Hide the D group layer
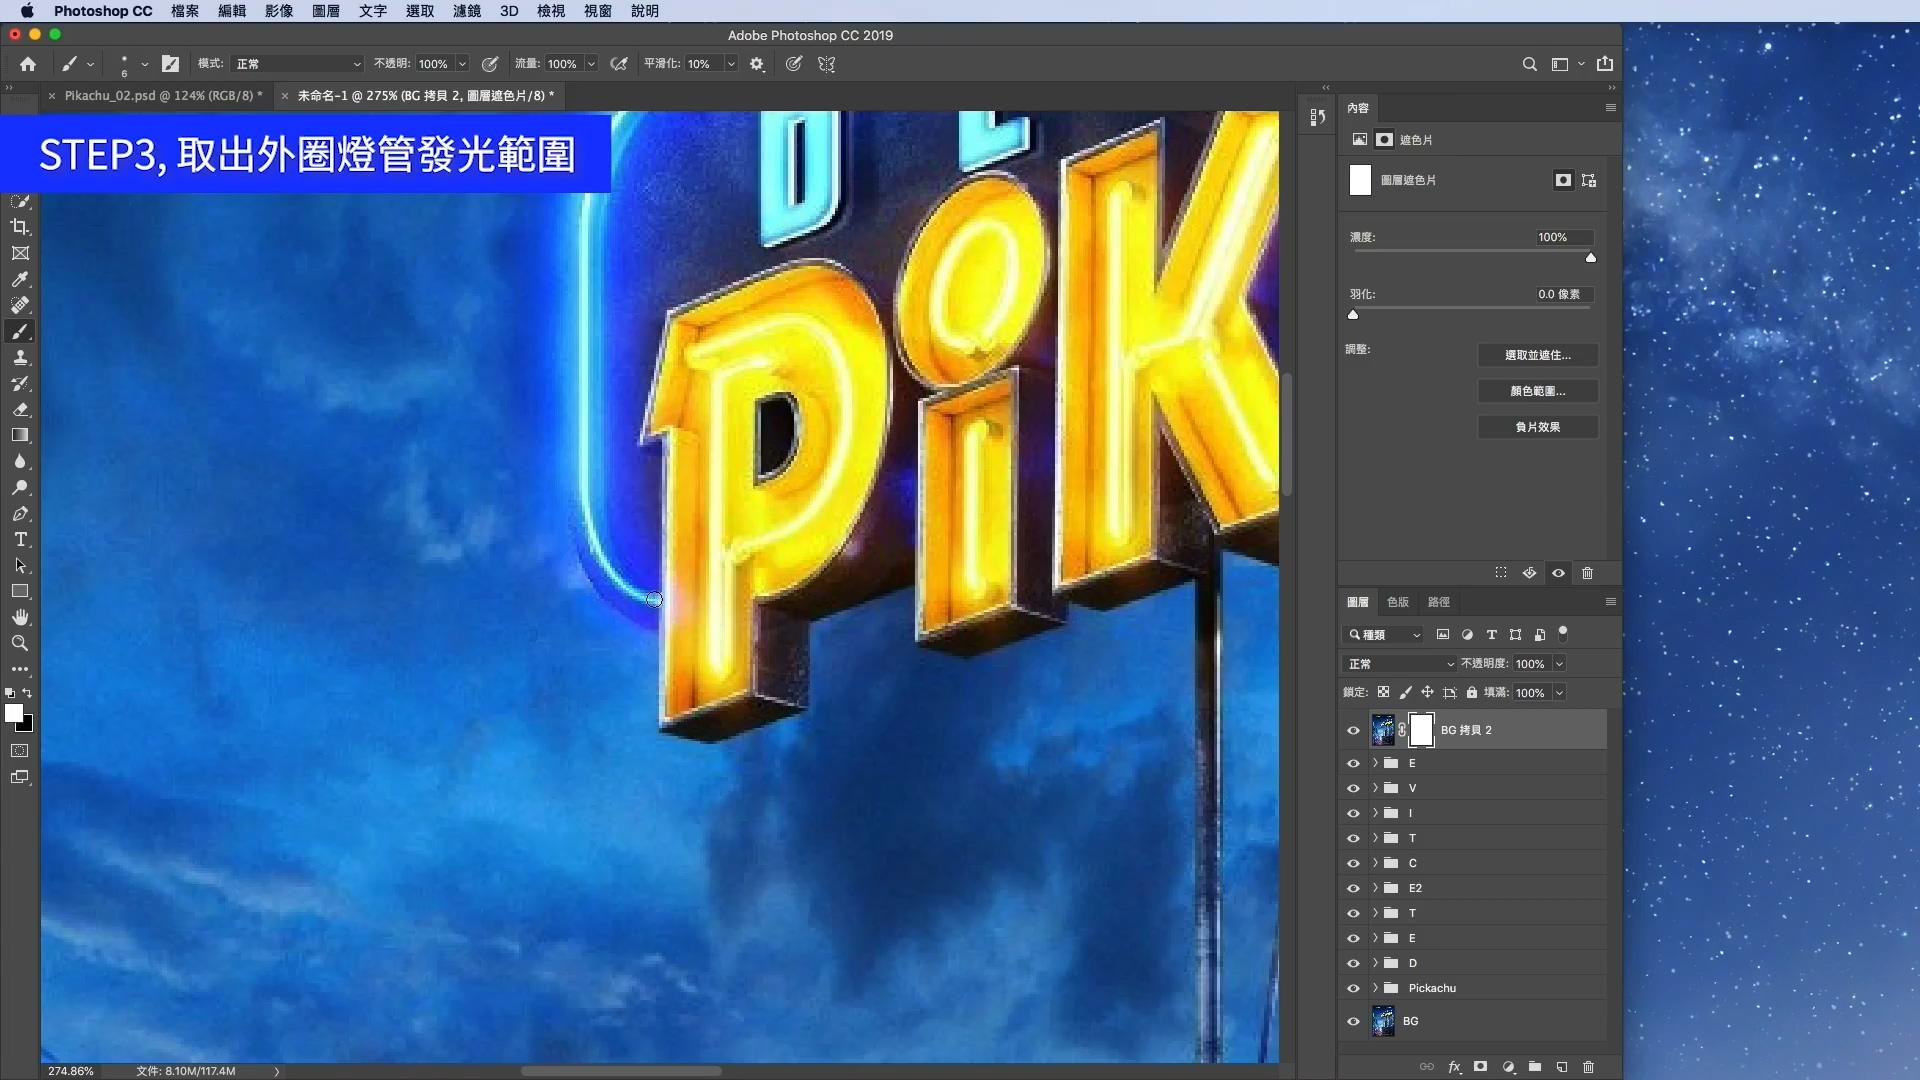 (x=1353, y=963)
